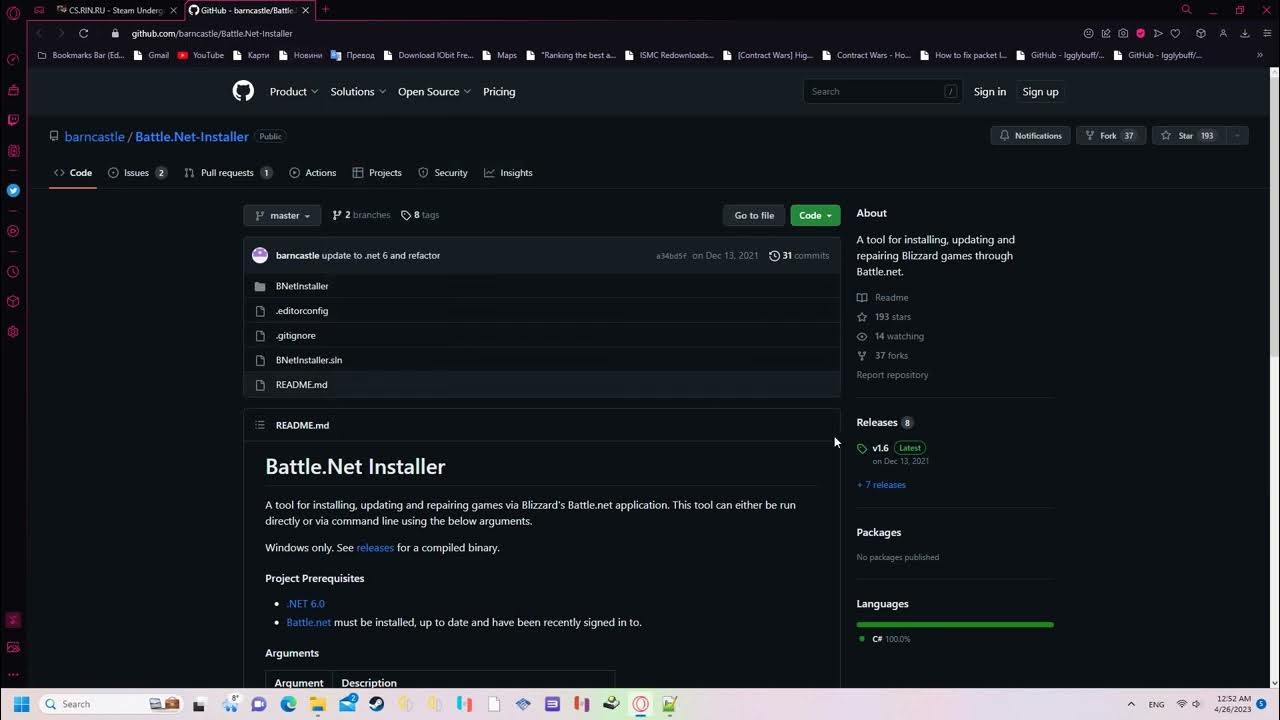
Task: Switch to the Pull requests tab
Action: (228, 173)
